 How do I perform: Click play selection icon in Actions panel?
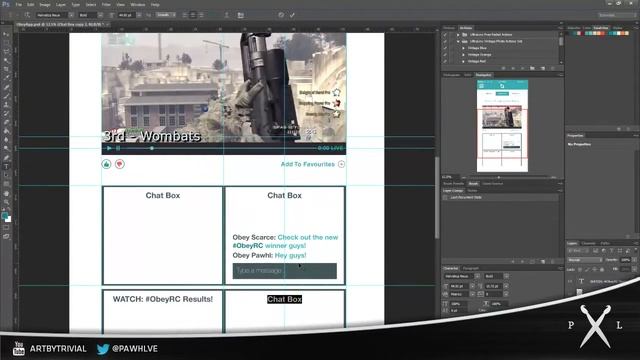tap(523, 68)
